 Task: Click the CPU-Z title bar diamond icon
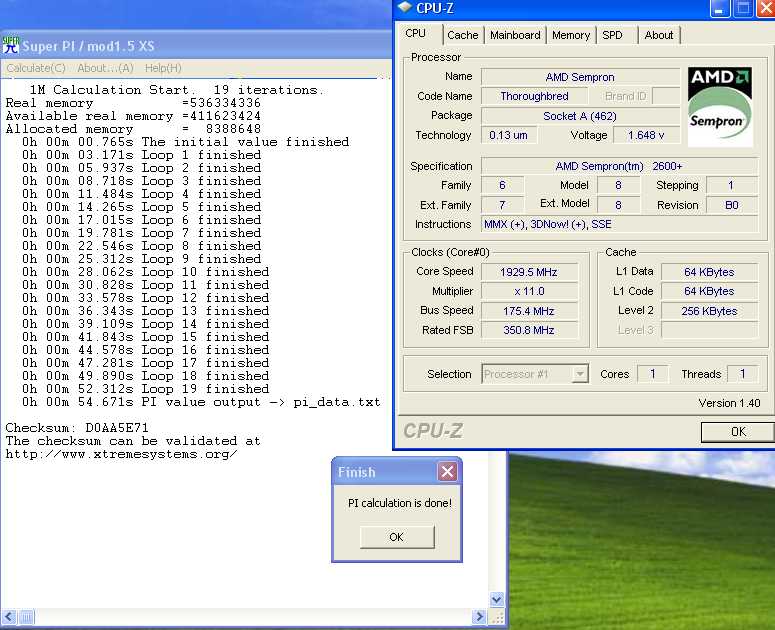point(405,7)
